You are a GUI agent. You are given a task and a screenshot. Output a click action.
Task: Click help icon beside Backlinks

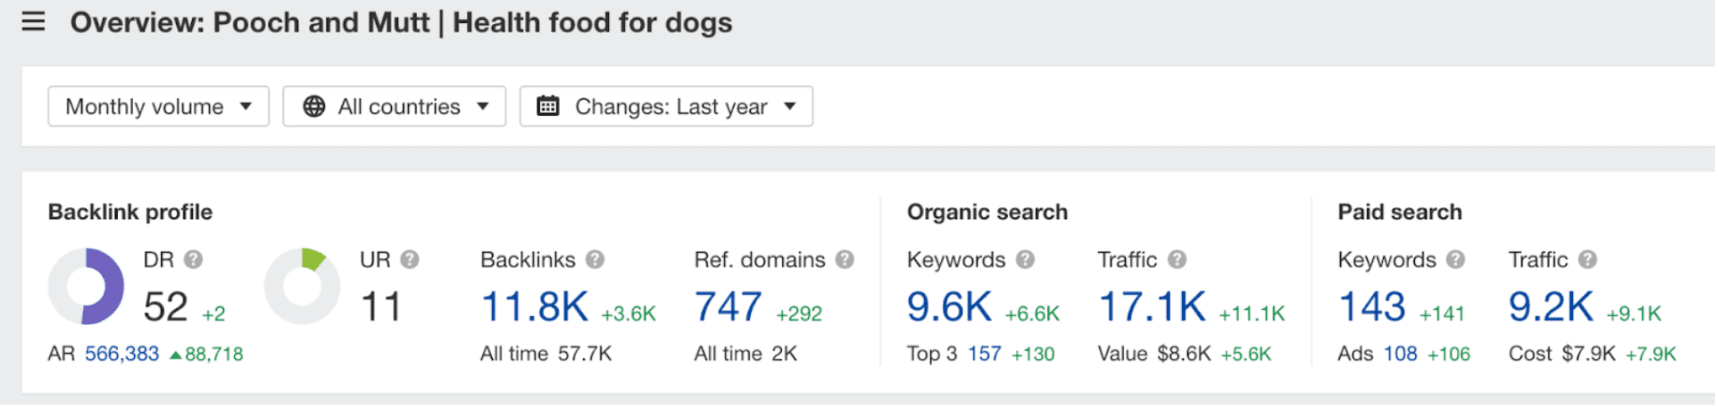[595, 260]
